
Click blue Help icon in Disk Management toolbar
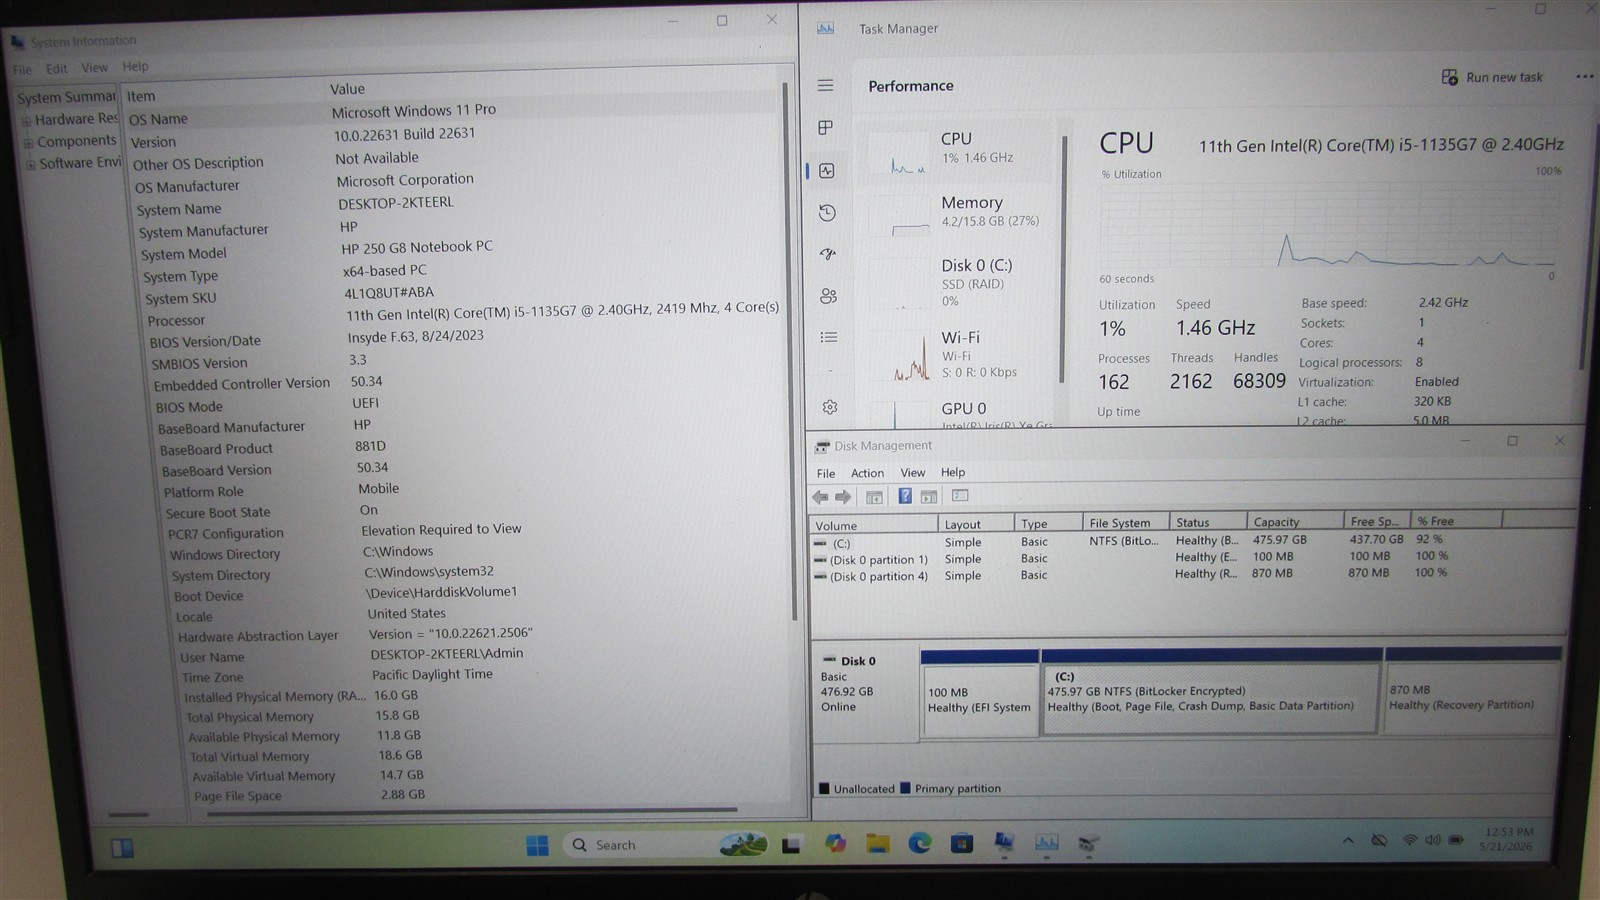point(905,496)
